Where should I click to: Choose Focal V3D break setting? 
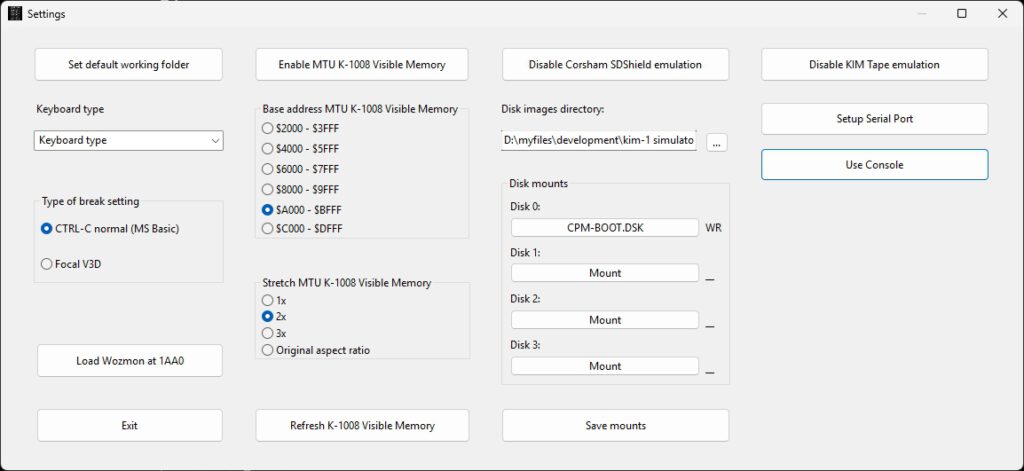[47, 264]
